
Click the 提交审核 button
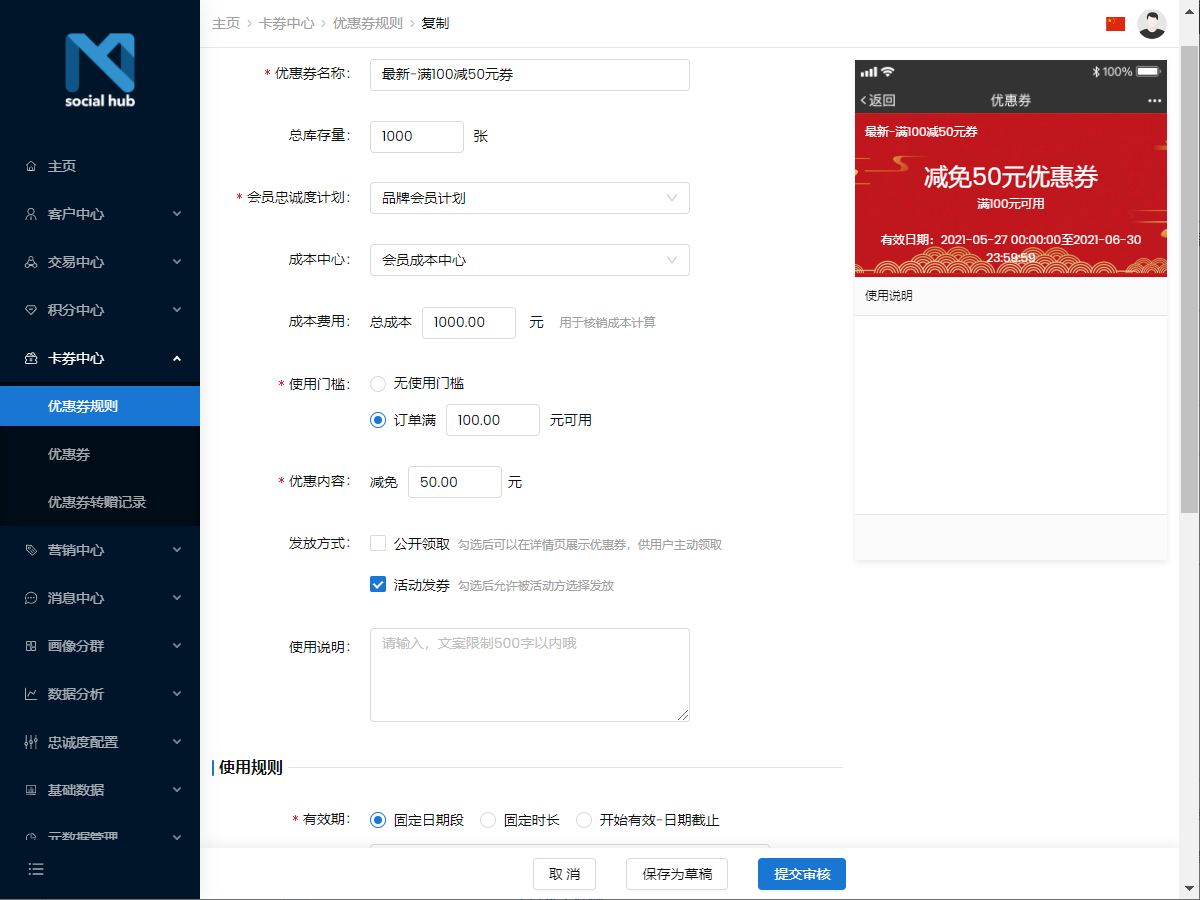[802, 873]
